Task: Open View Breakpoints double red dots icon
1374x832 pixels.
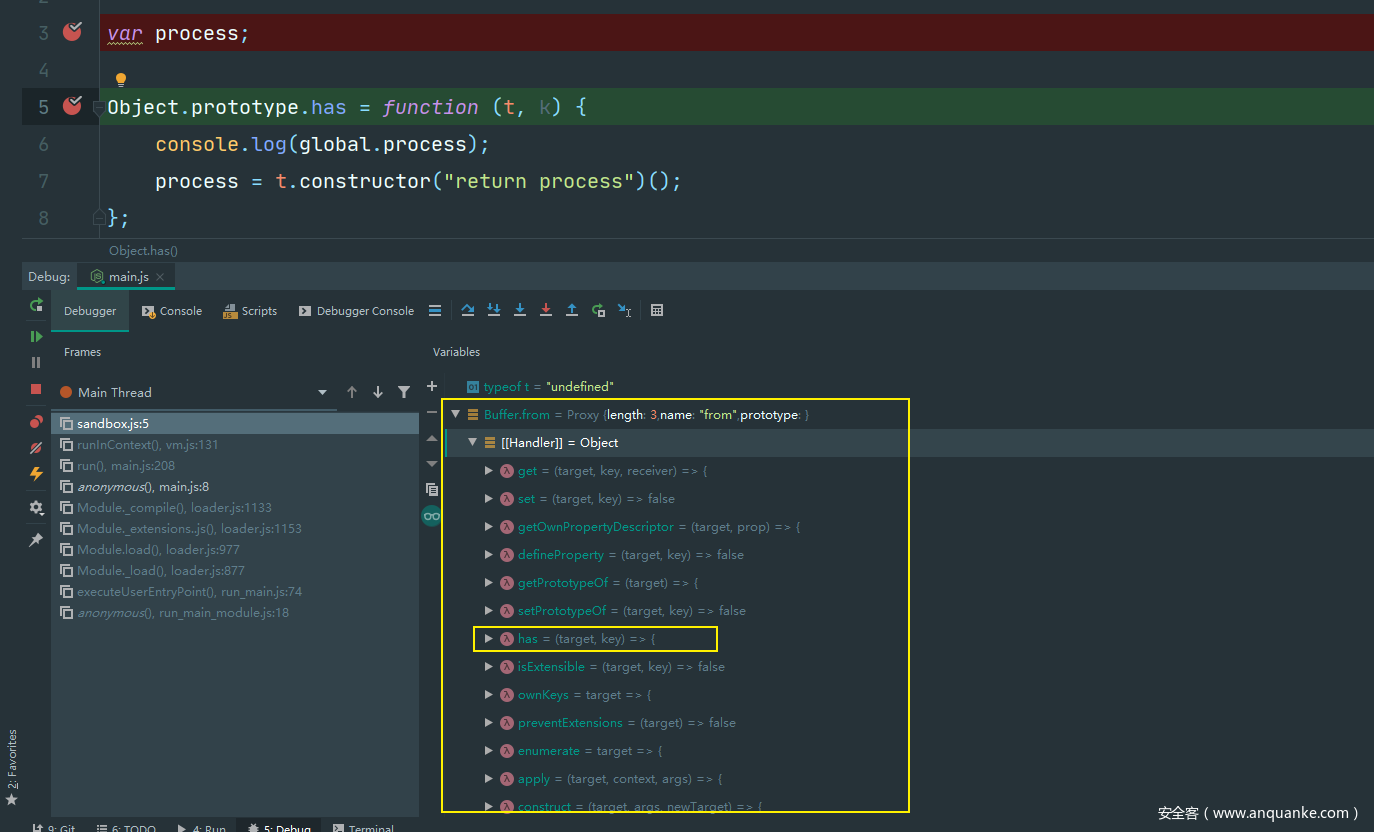Action: coord(36,421)
